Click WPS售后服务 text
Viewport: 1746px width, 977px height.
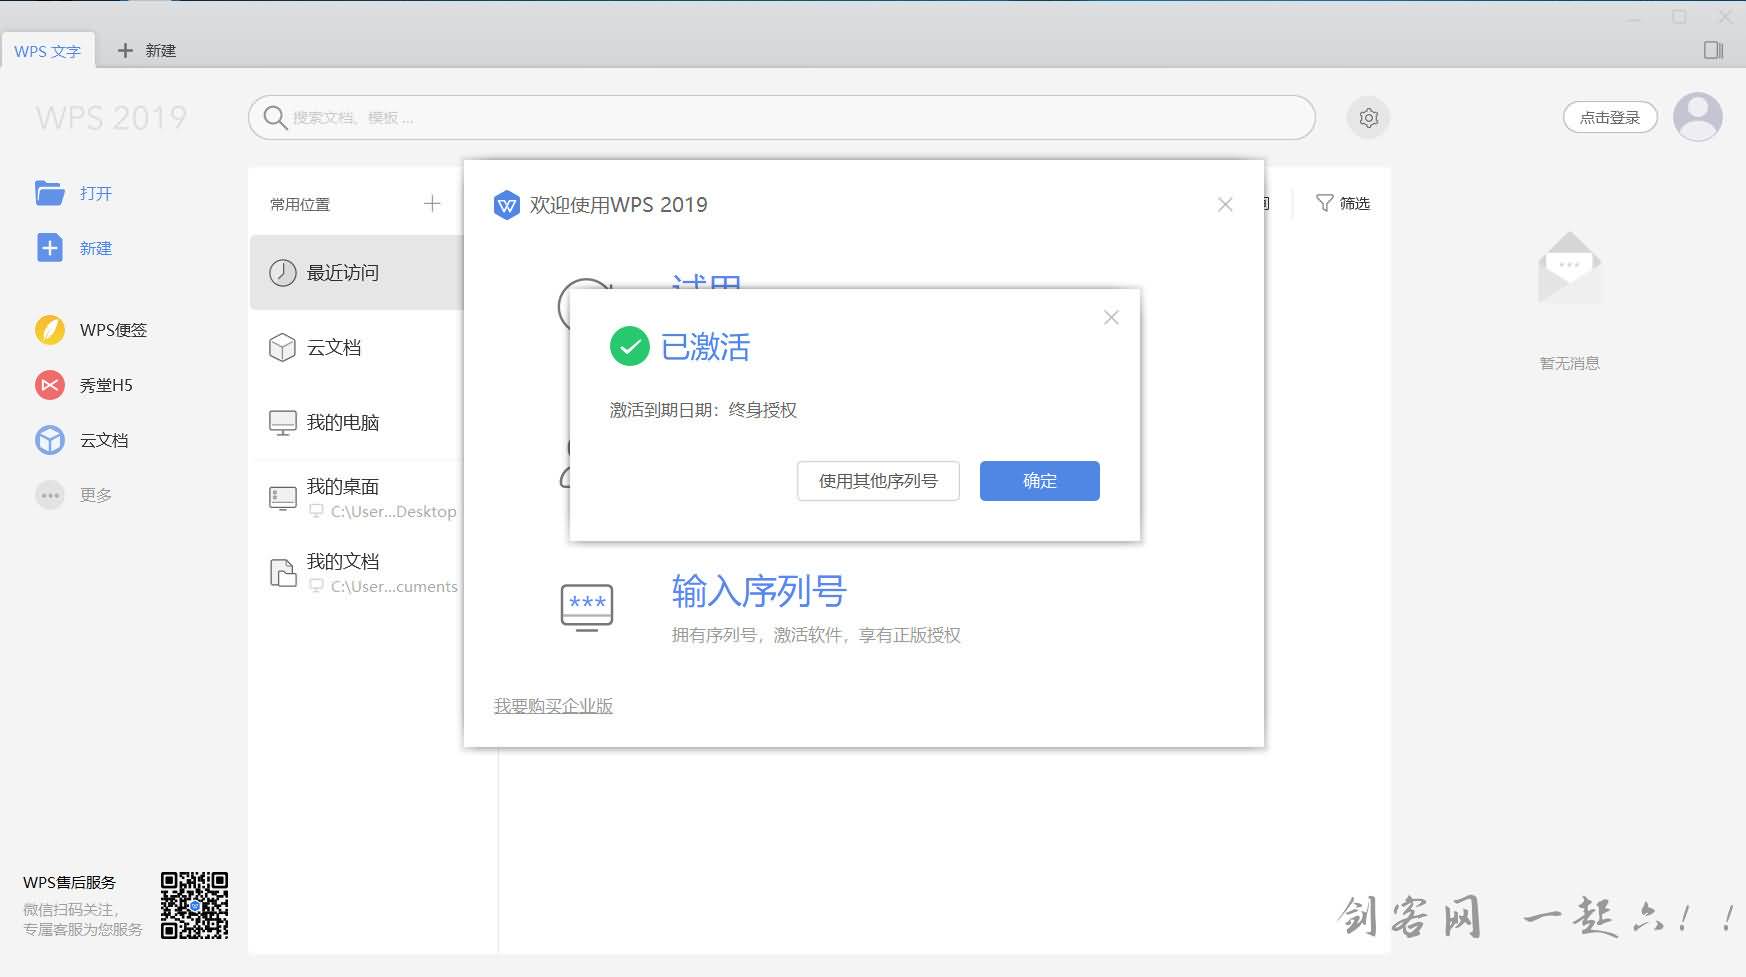[x=69, y=882]
